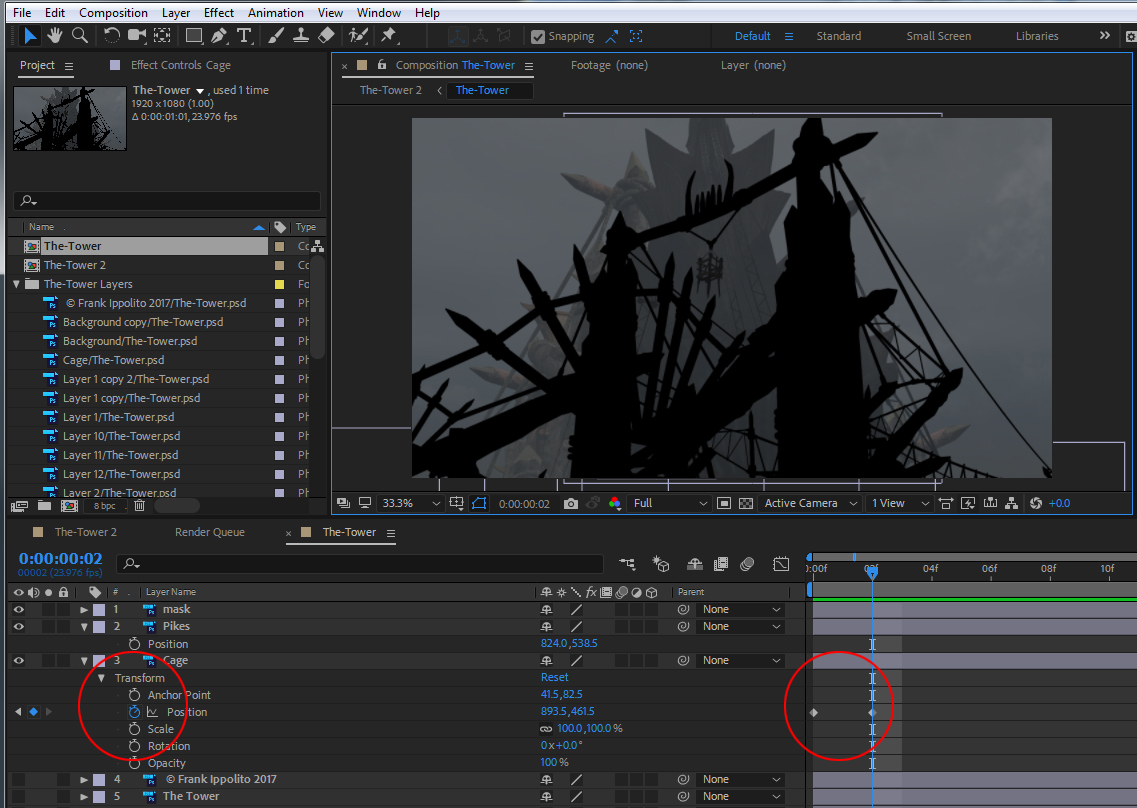Viewport: 1137px width, 808px height.
Task: Switch to the Small Screen workspace
Action: pyautogui.click(x=938, y=36)
